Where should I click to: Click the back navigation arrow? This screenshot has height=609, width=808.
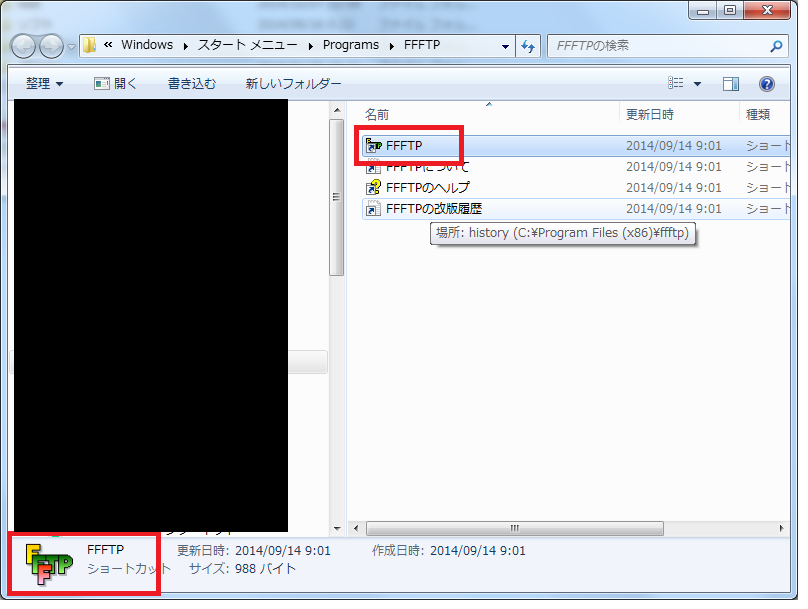23,46
